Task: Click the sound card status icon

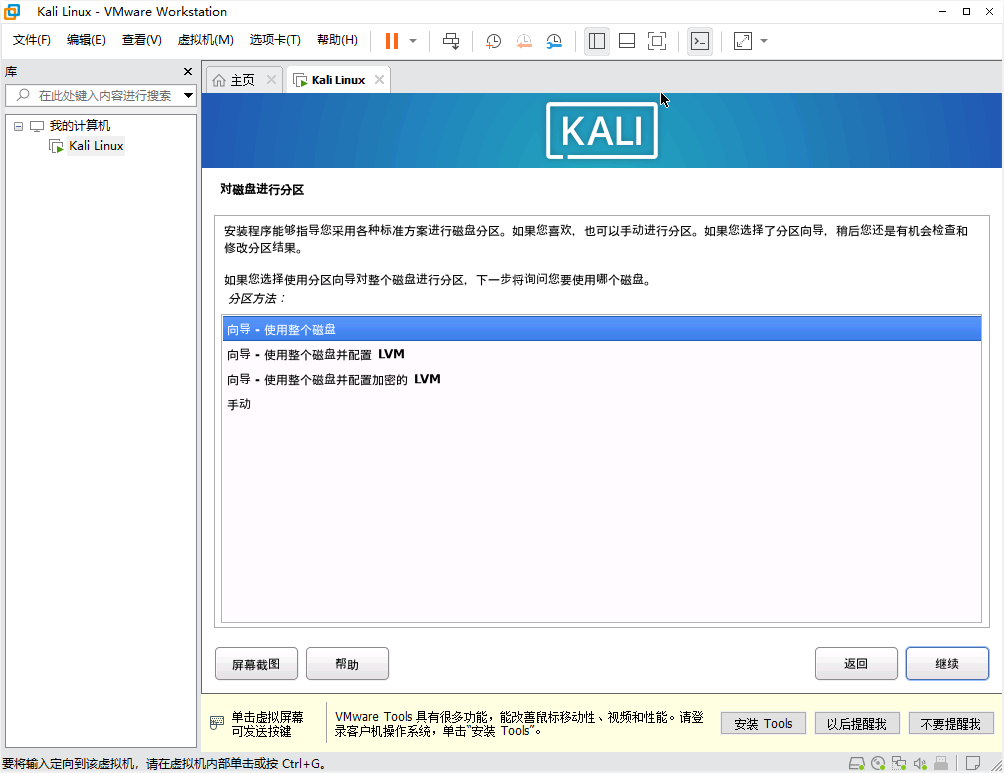Action: (x=920, y=763)
